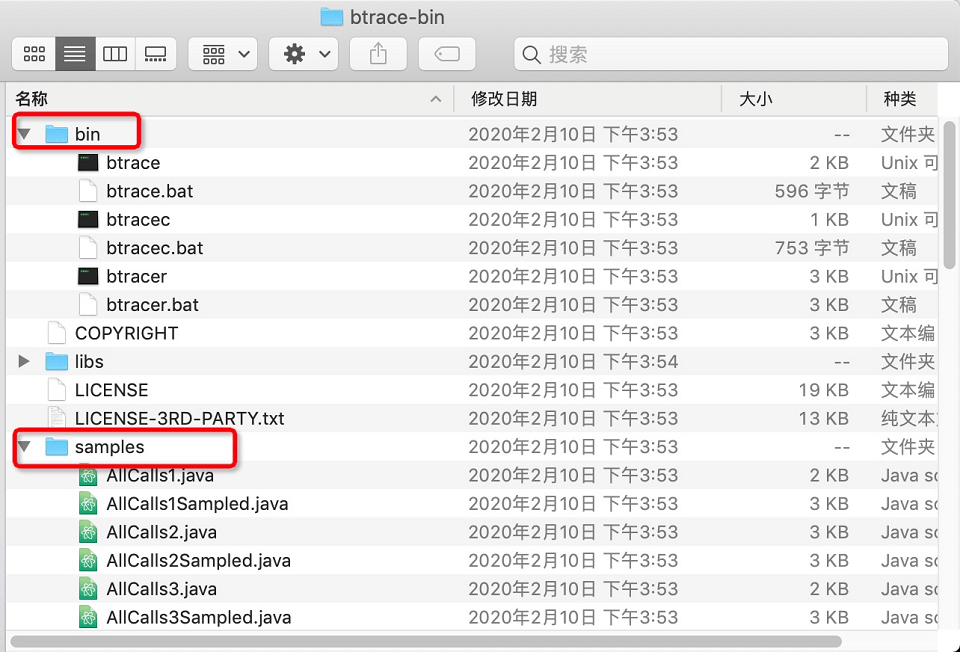This screenshot has width=960, height=652.
Task: Click the btracer.bat document icon
Action: pos(88,305)
